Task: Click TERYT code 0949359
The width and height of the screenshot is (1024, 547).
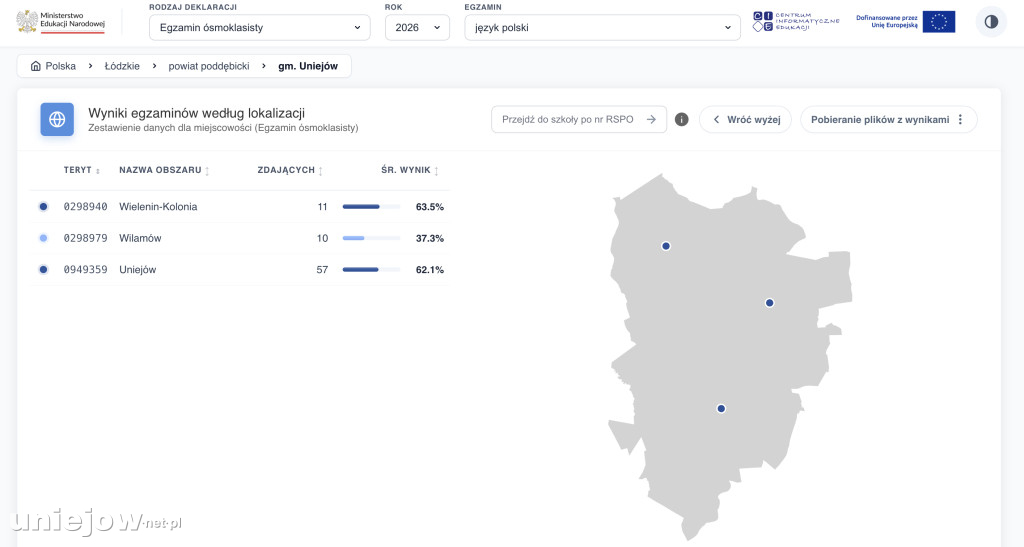Action: (86, 270)
